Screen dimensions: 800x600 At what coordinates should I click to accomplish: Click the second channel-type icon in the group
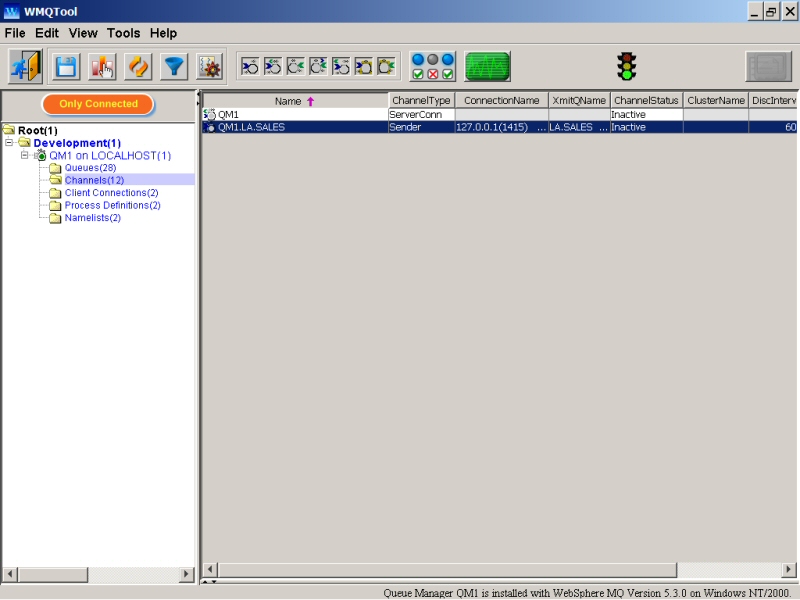coord(273,66)
